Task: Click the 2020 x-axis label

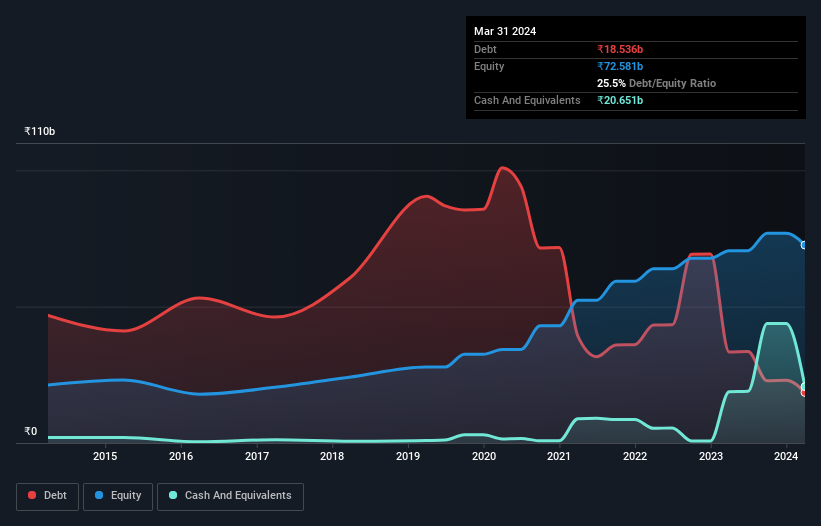Action: point(484,456)
